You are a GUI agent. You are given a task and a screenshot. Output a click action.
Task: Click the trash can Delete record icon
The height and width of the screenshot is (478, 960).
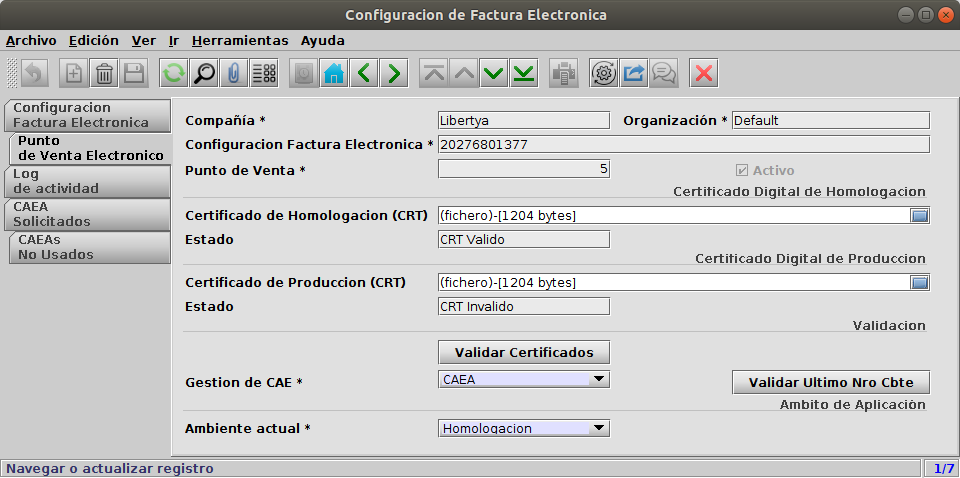coord(104,74)
